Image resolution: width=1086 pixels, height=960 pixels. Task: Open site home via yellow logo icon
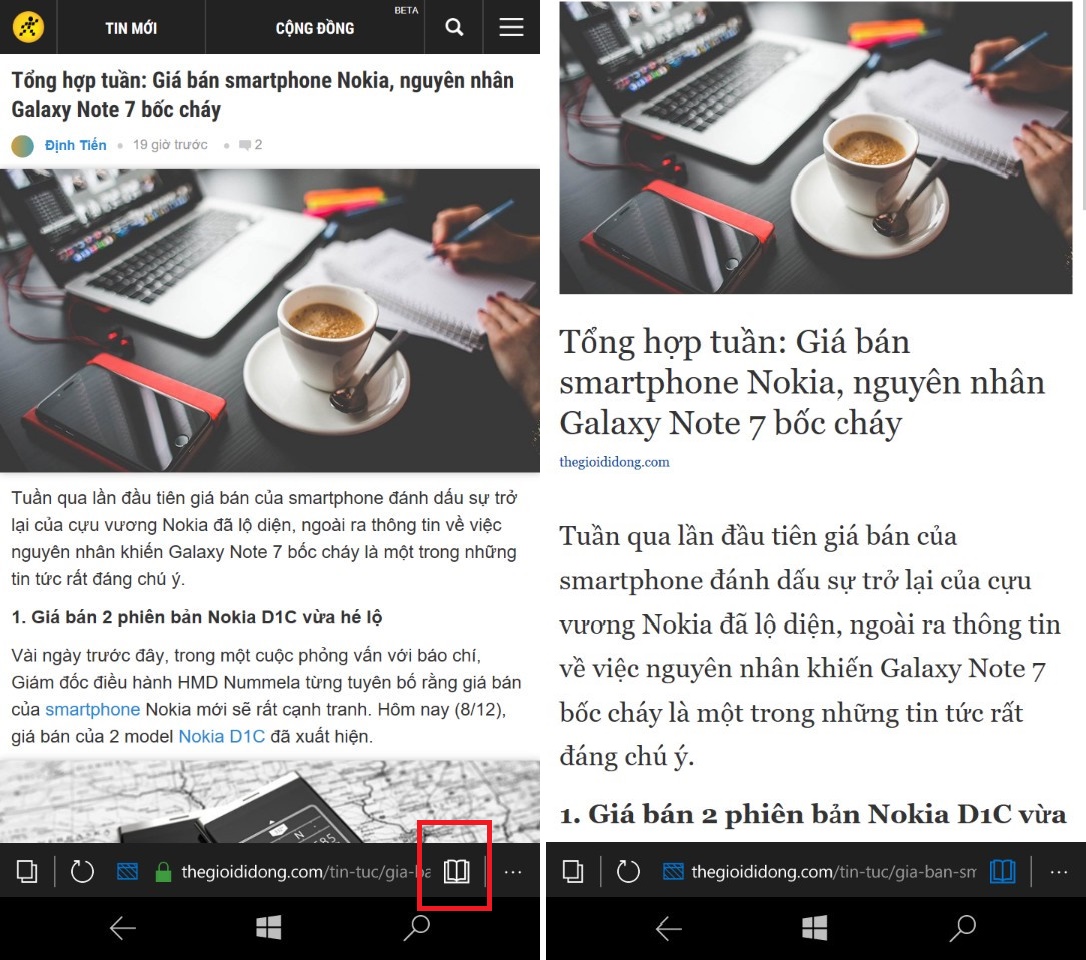click(28, 27)
